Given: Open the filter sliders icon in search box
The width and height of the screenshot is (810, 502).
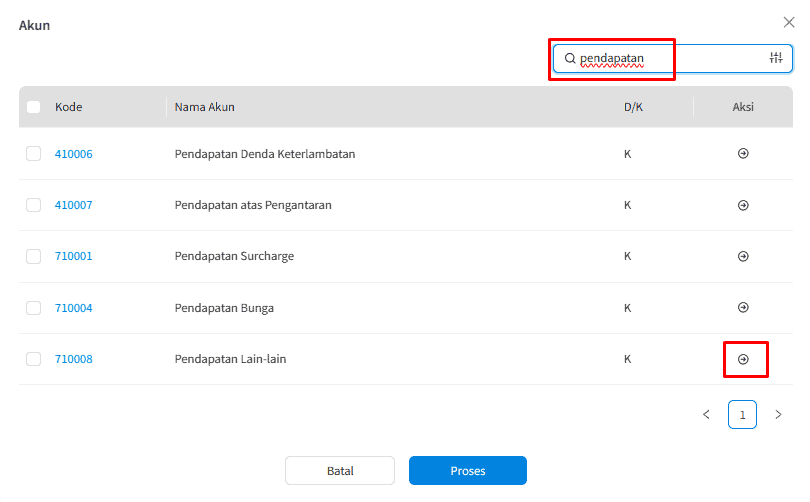Looking at the screenshot, I should (x=776, y=58).
